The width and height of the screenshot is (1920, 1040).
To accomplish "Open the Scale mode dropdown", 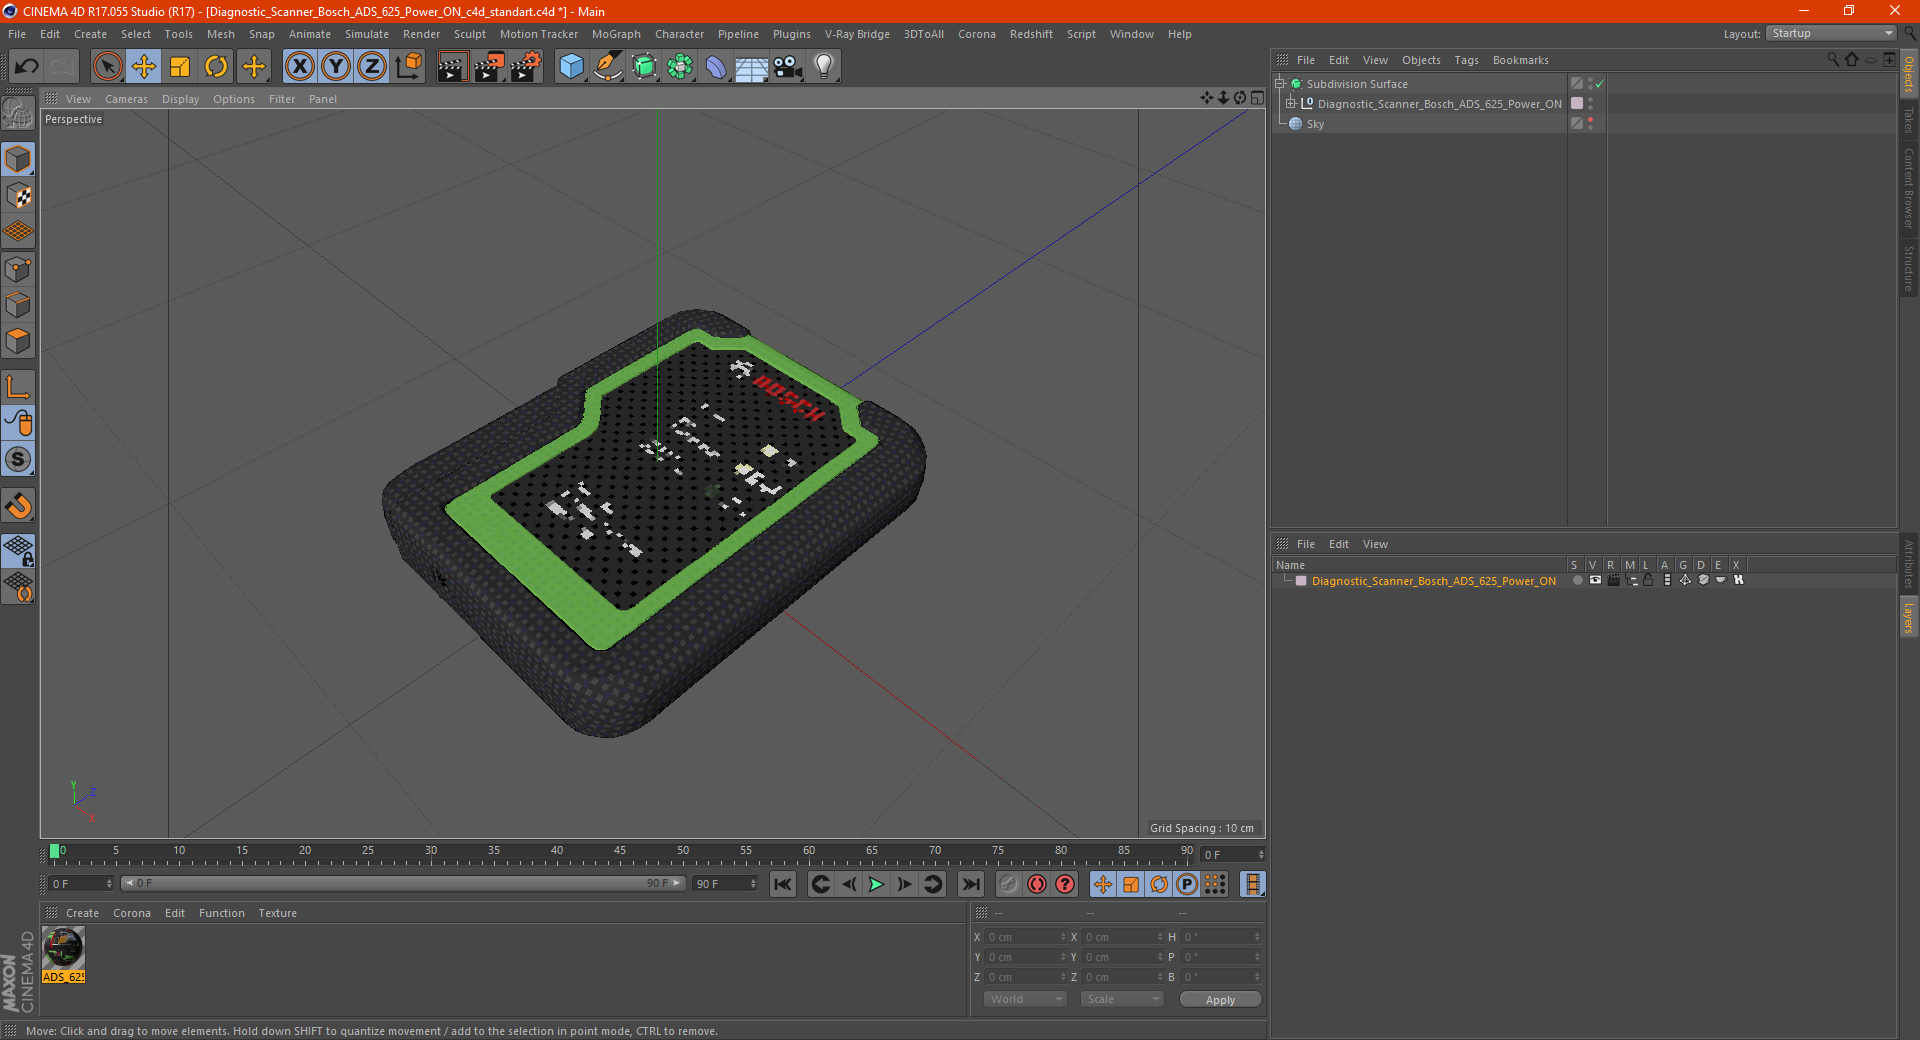I will click(x=1121, y=999).
